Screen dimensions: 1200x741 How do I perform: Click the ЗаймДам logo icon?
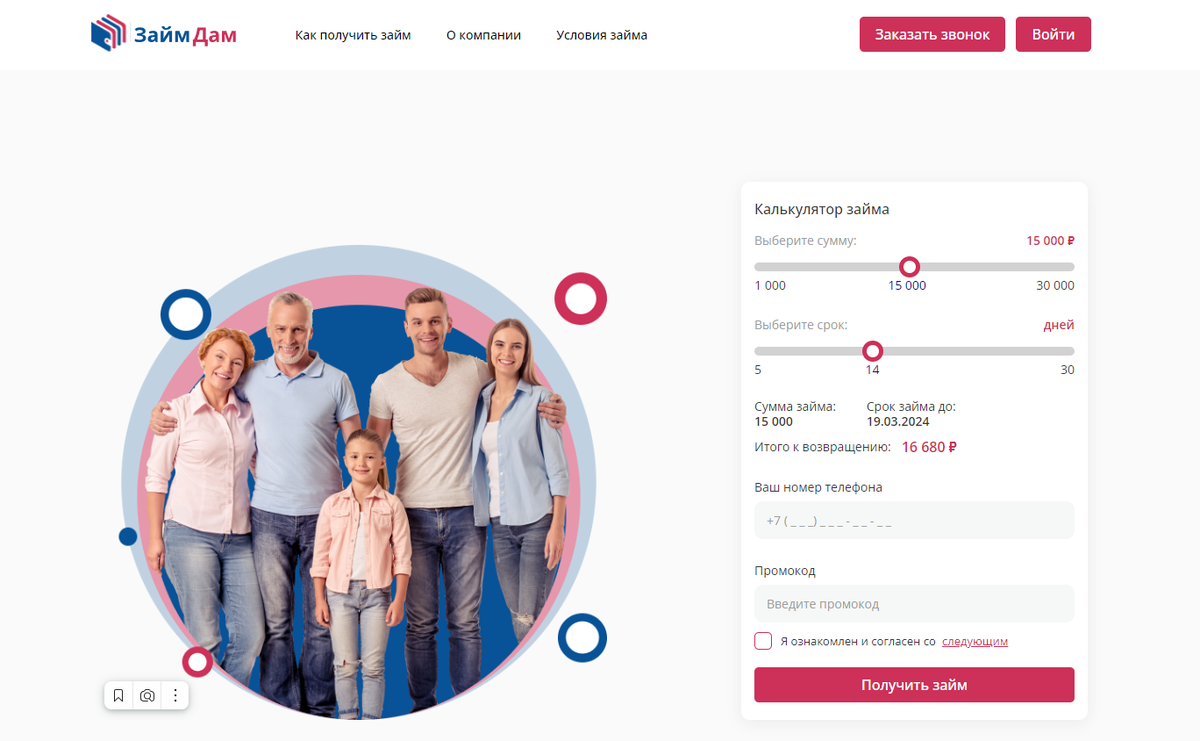pyautogui.click(x=108, y=34)
